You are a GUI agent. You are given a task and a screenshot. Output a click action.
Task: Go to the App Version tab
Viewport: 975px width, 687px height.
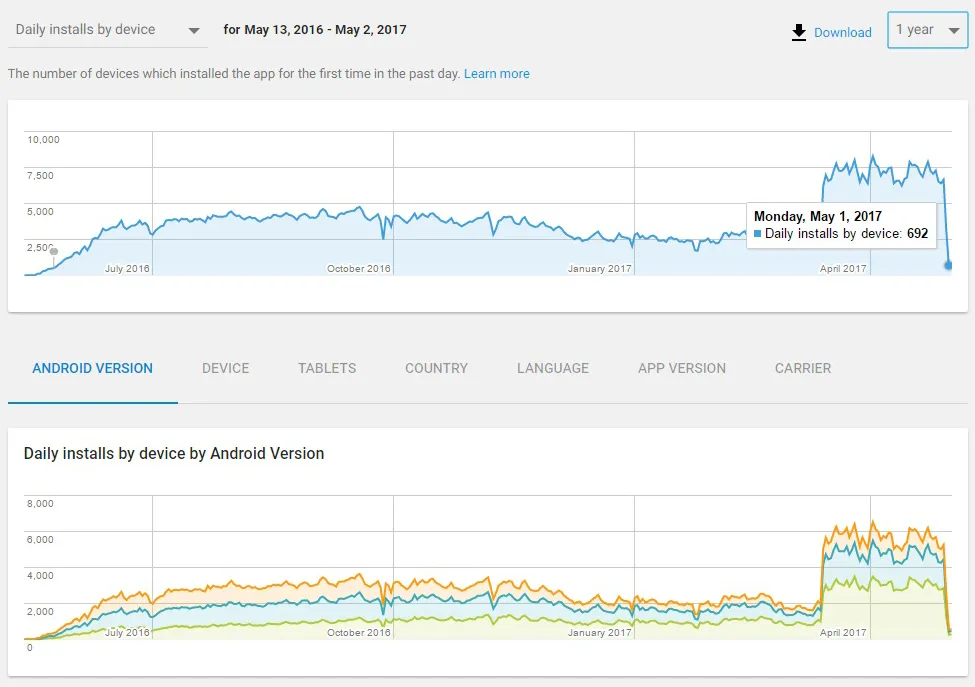[x=682, y=368]
